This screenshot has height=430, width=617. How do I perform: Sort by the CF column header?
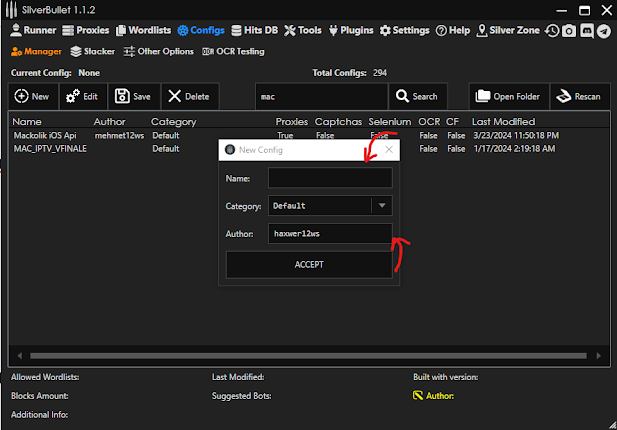click(452, 122)
